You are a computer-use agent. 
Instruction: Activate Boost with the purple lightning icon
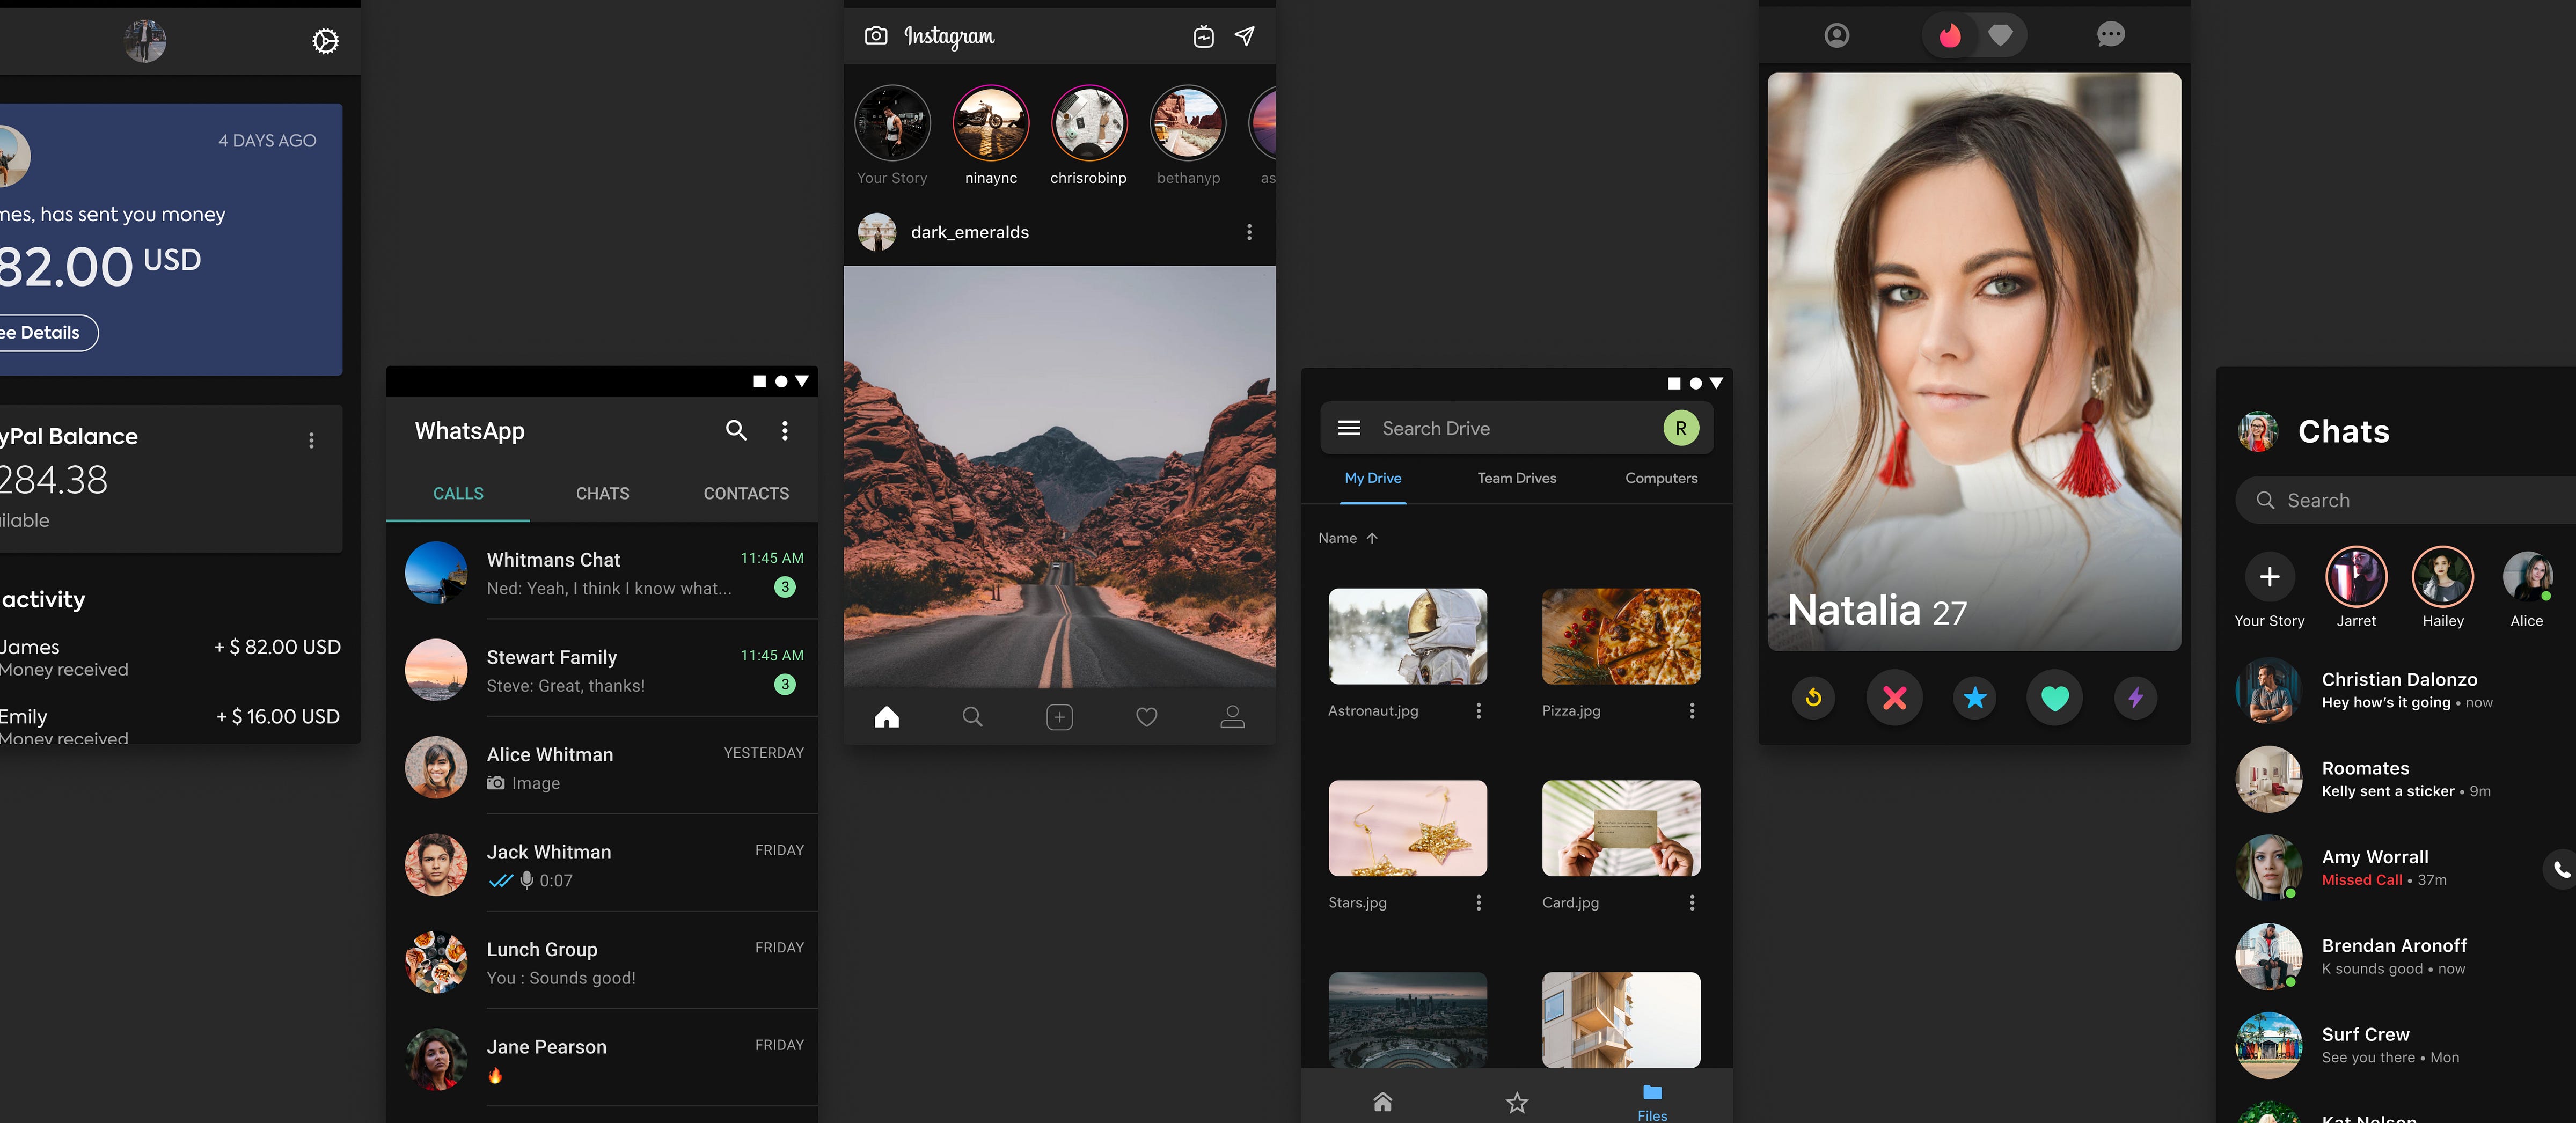tap(2135, 698)
